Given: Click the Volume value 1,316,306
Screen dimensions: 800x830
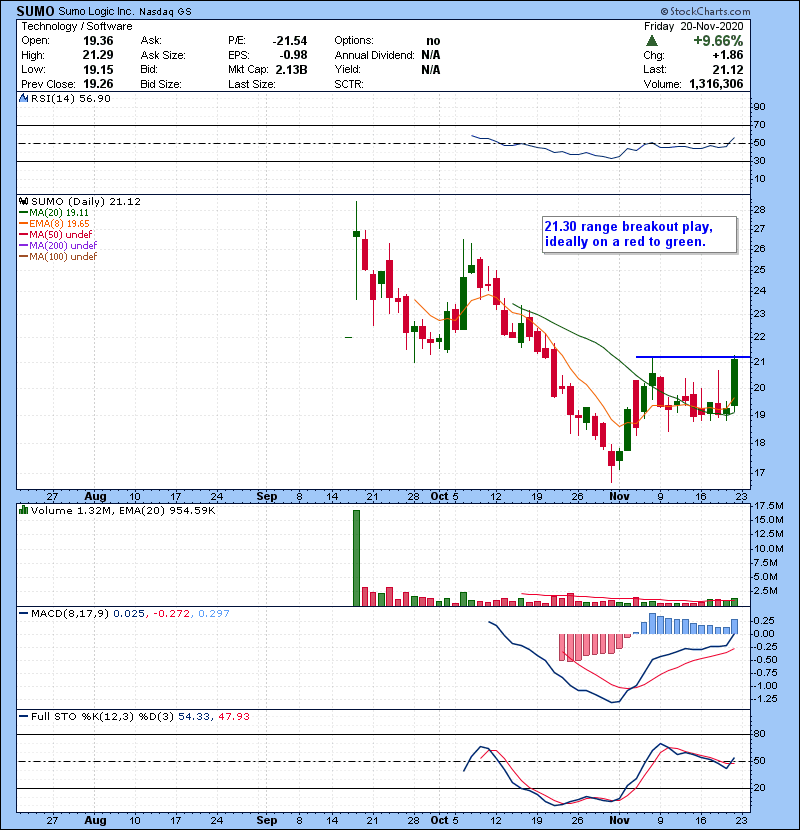Looking at the screenshot, I should (x=716, y=84).
